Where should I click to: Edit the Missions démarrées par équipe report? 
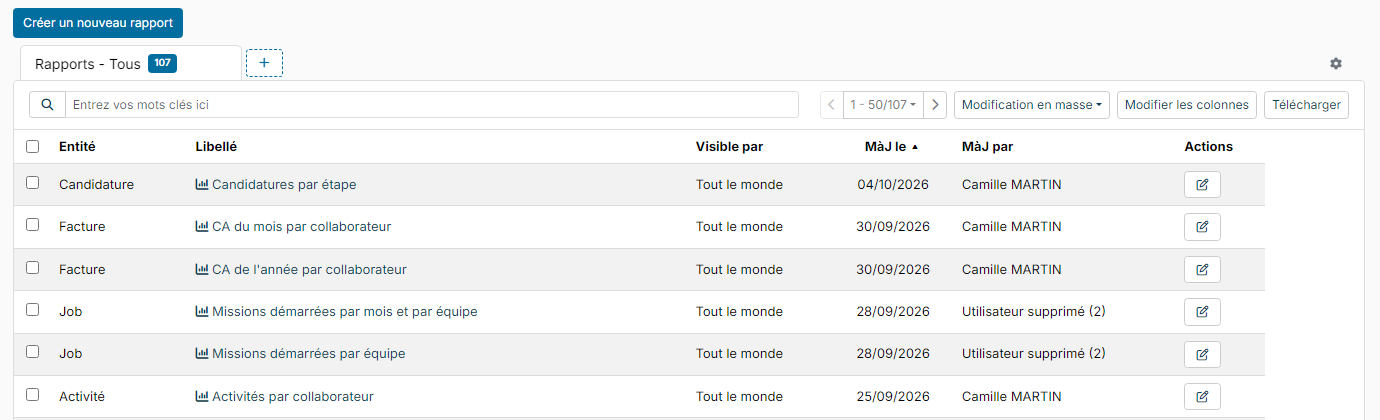pyautogui.click(x=1202, y=354)
